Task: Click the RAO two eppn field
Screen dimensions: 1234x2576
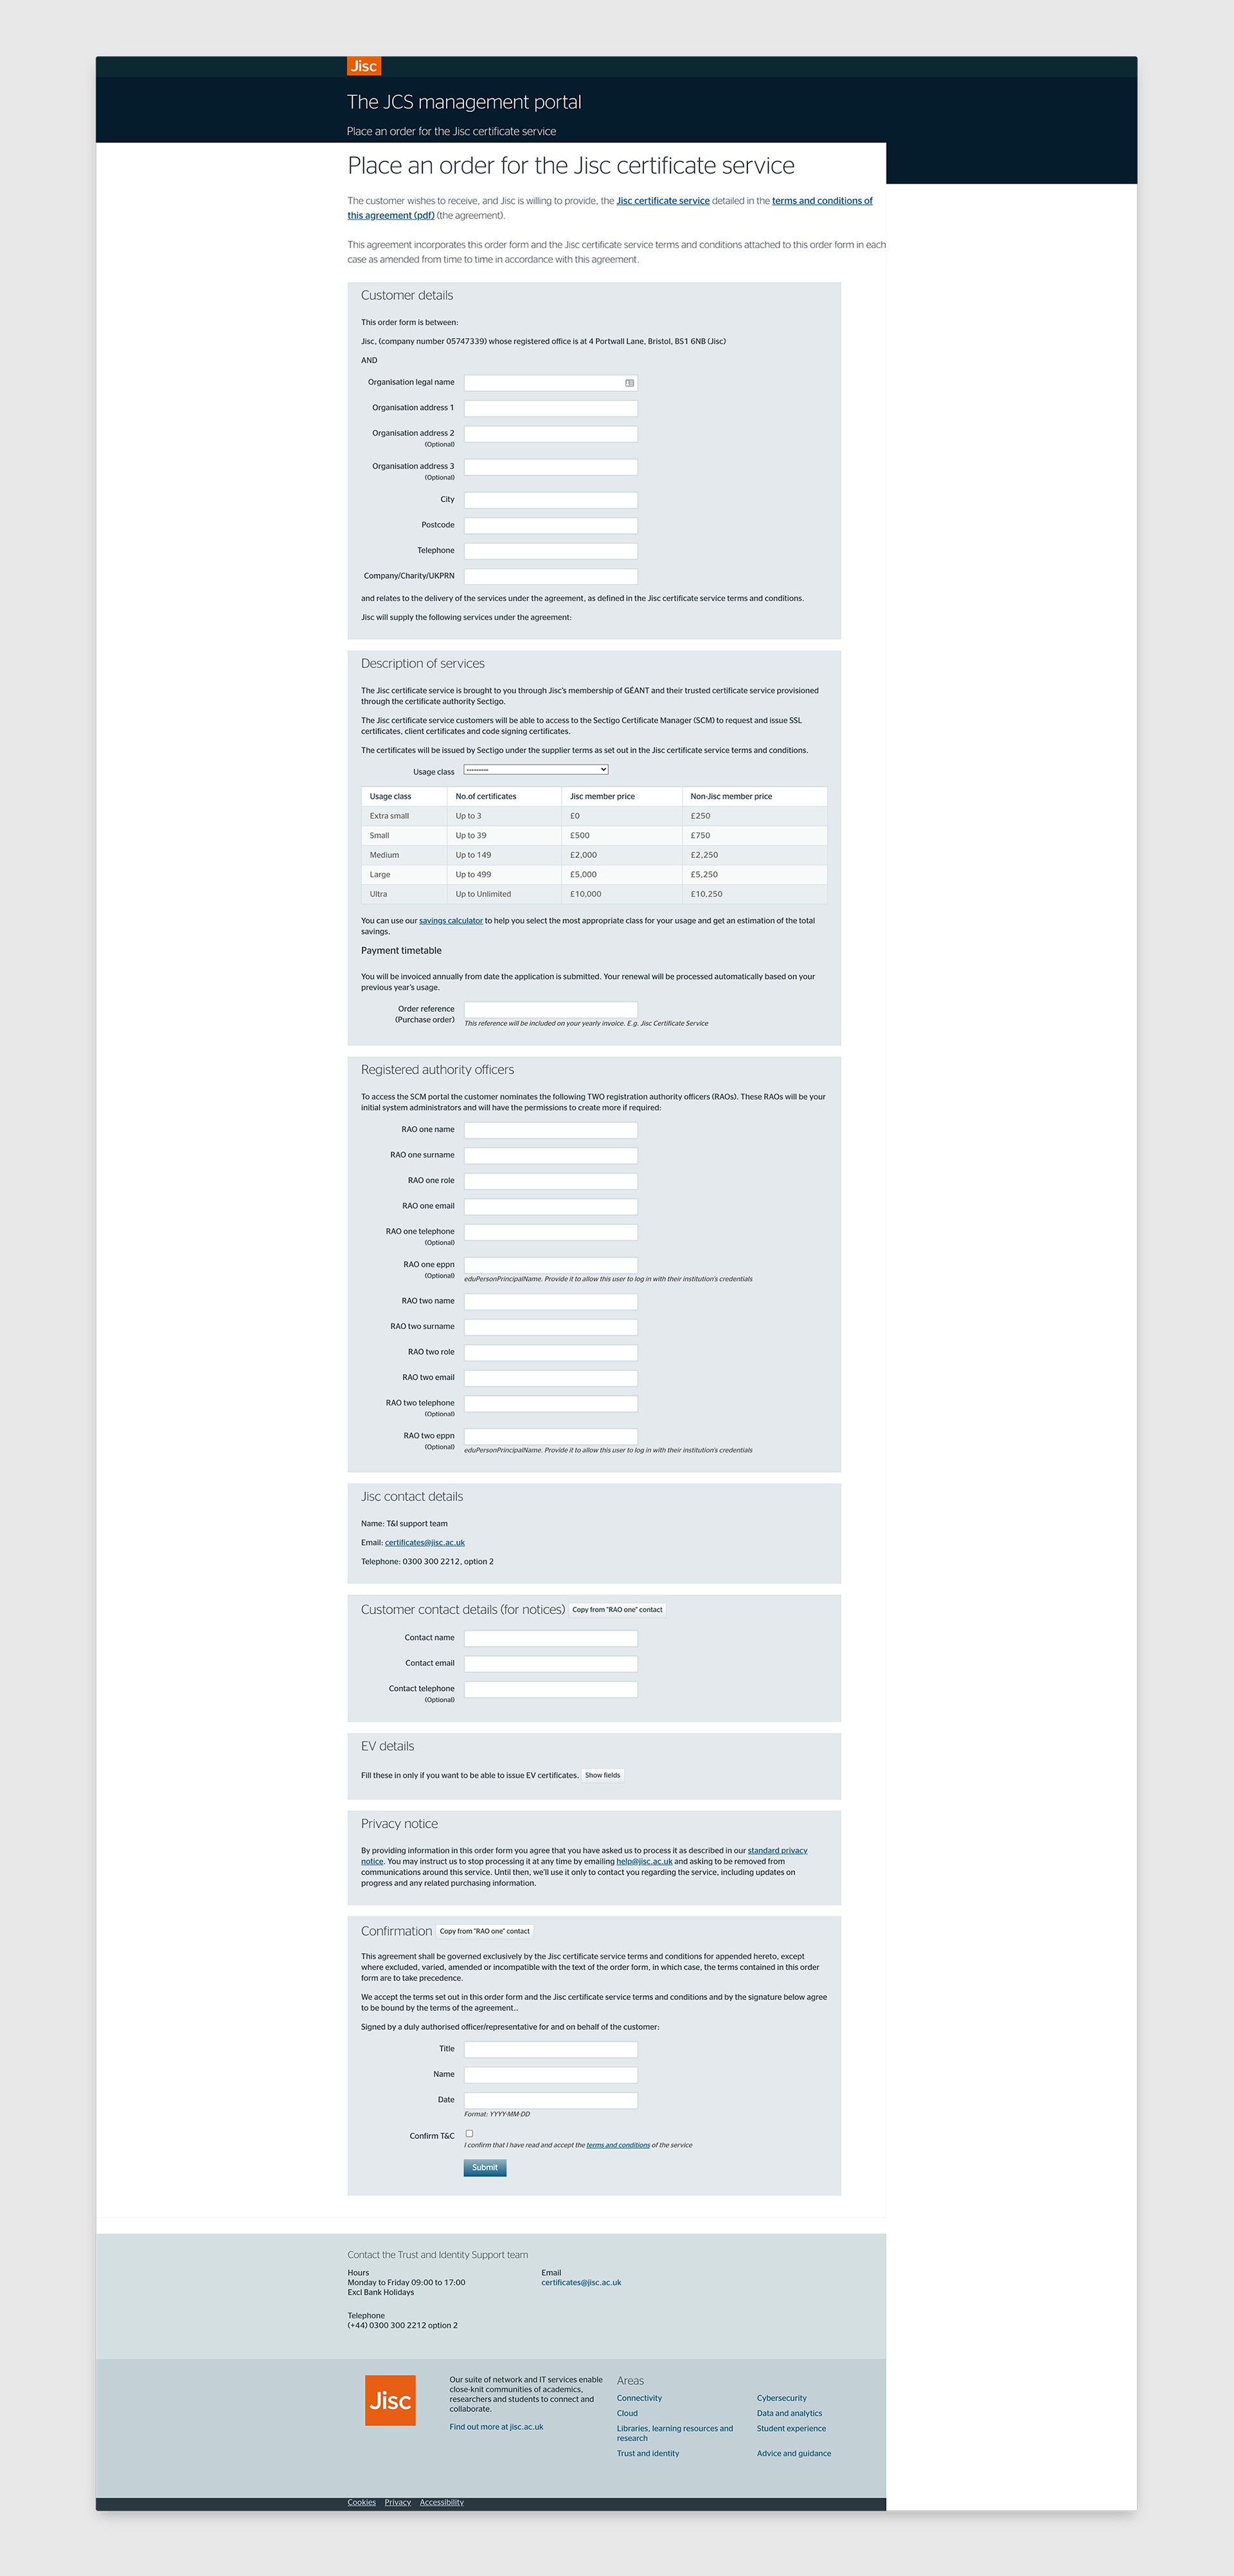Action: pos(551,1436)
